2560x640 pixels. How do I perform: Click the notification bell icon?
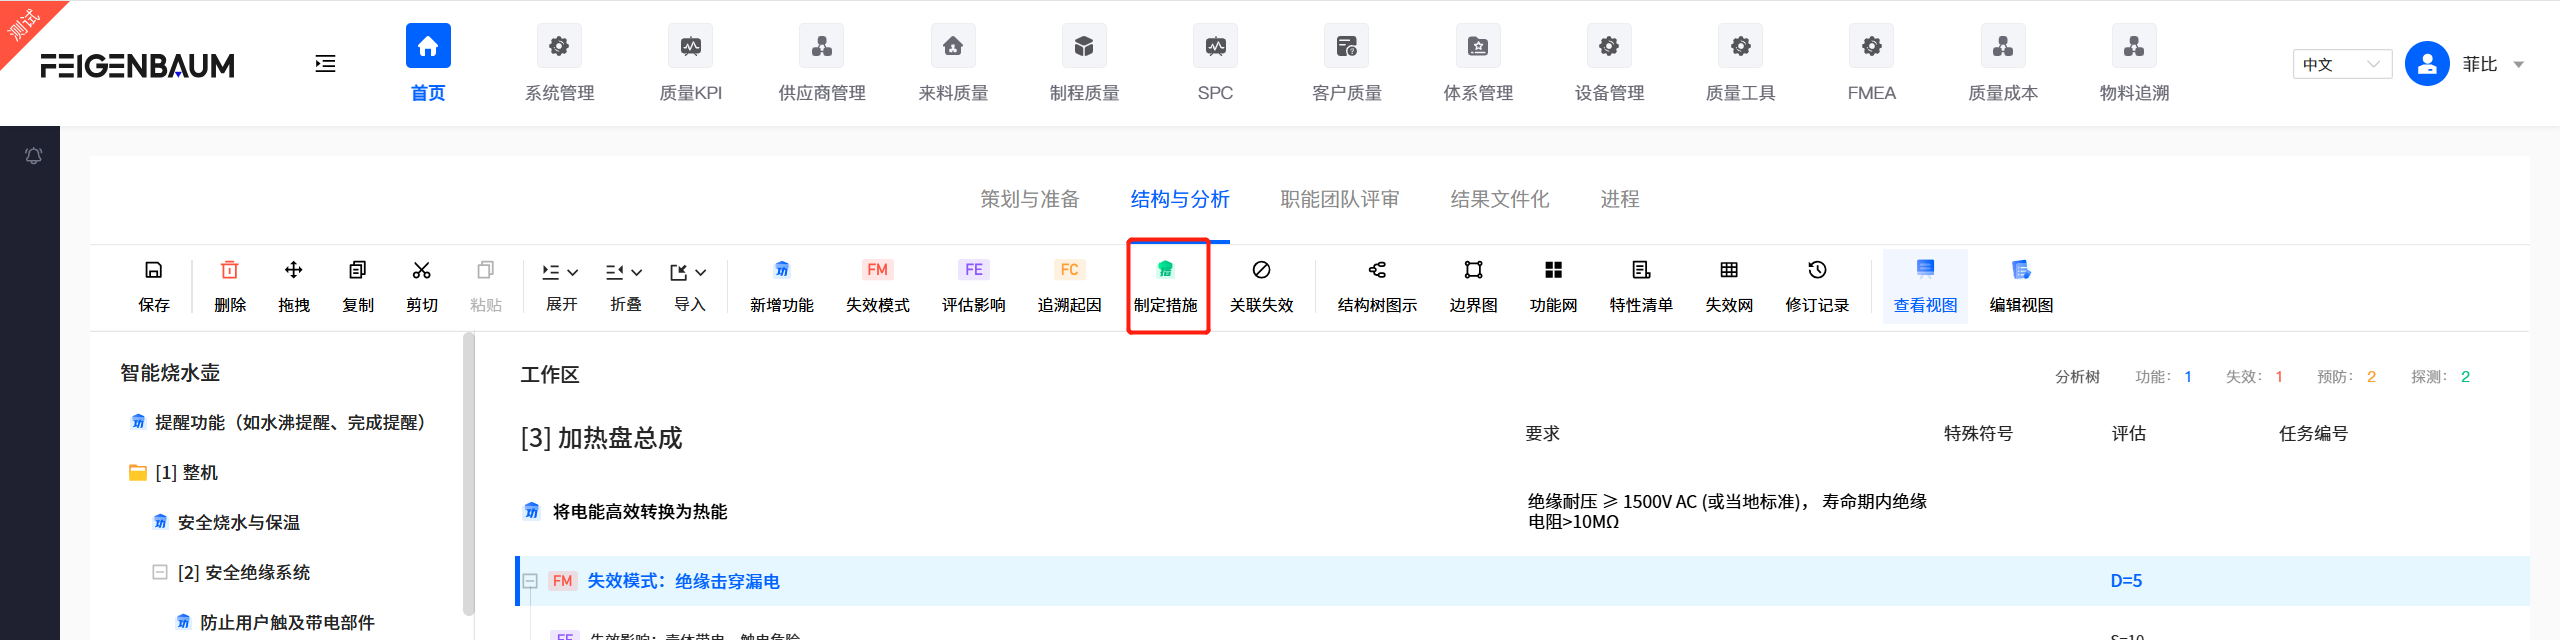[33, 155]
